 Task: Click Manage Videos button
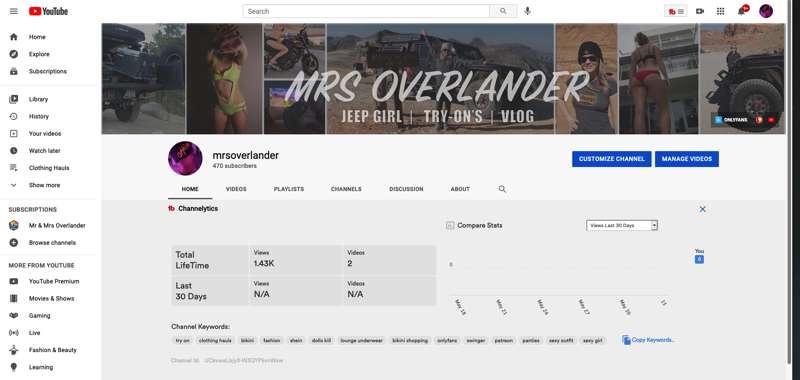click(687, 159)
